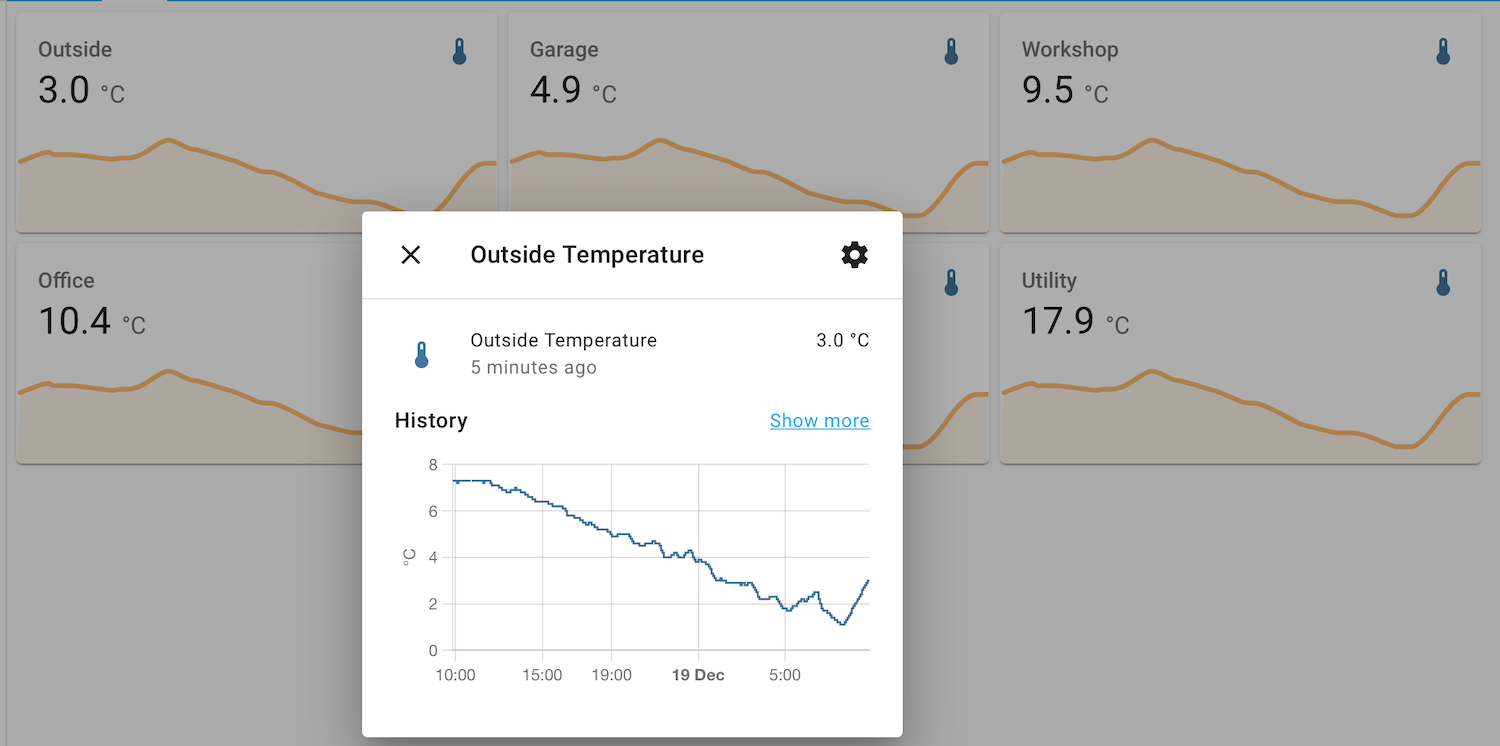Click inside the History graph in the dialog

pyautogui.click(x=660, y=555)
